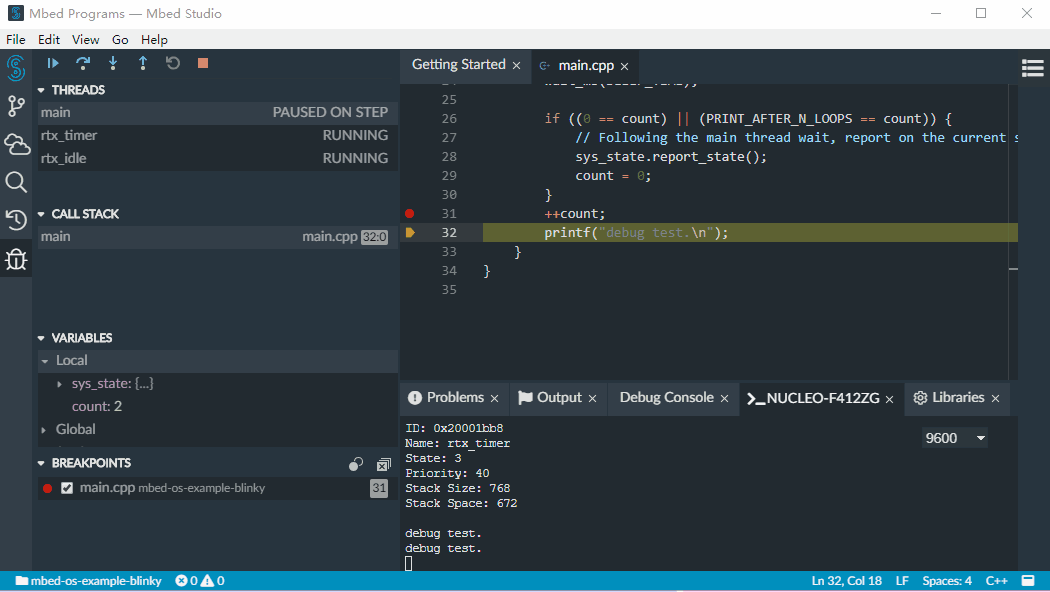Switch to the Libraries tab

coord(958,397)
